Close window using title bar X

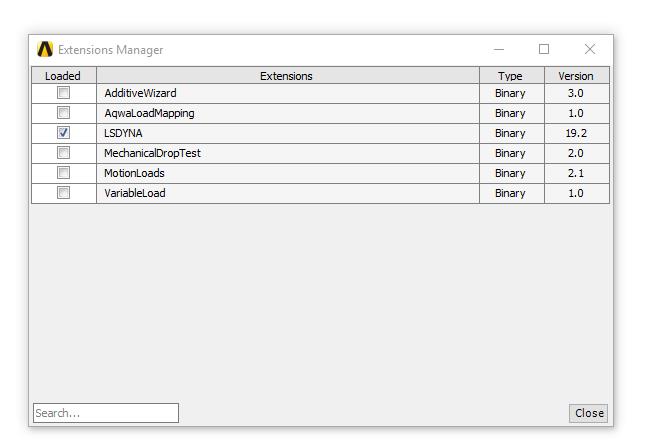[x=590, y=49]
